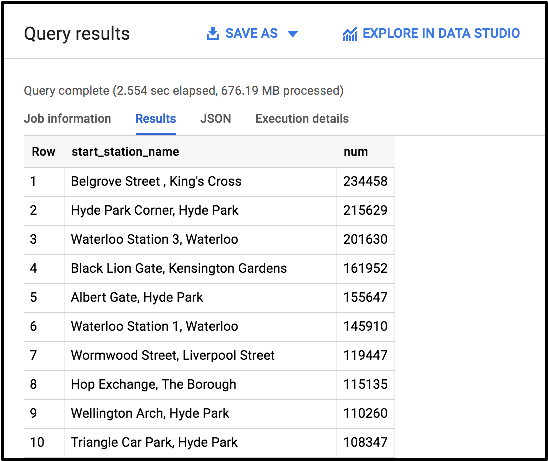This screenshot has width=548, height=461.
Task: Click the Data Studio chart icon
Action: 349,34
